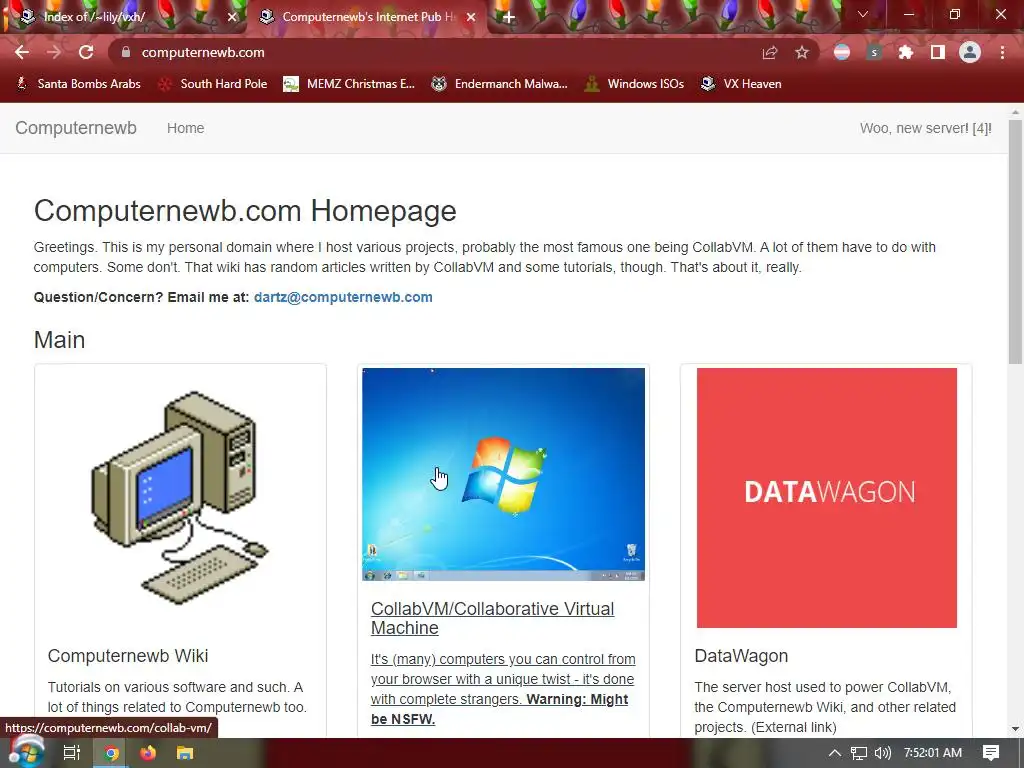Open the Chrome three-dot menu
The width and height of the screenshot is (1024, 768).
coord(1002,52)
